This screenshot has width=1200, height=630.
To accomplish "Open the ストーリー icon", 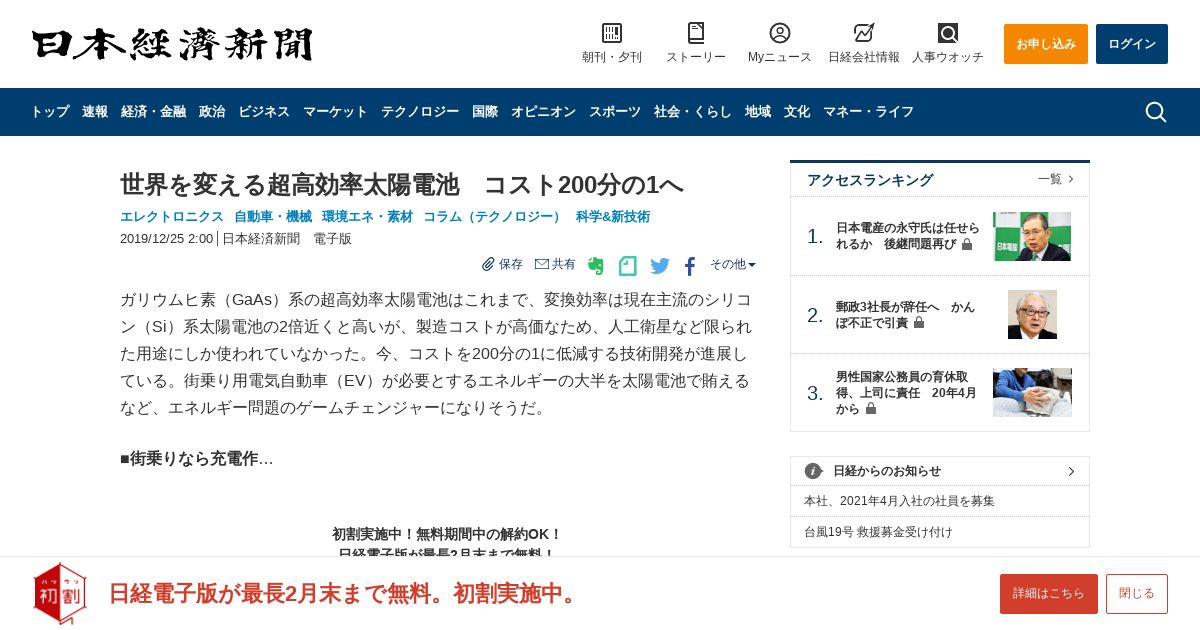I will (x=696, y=33).
